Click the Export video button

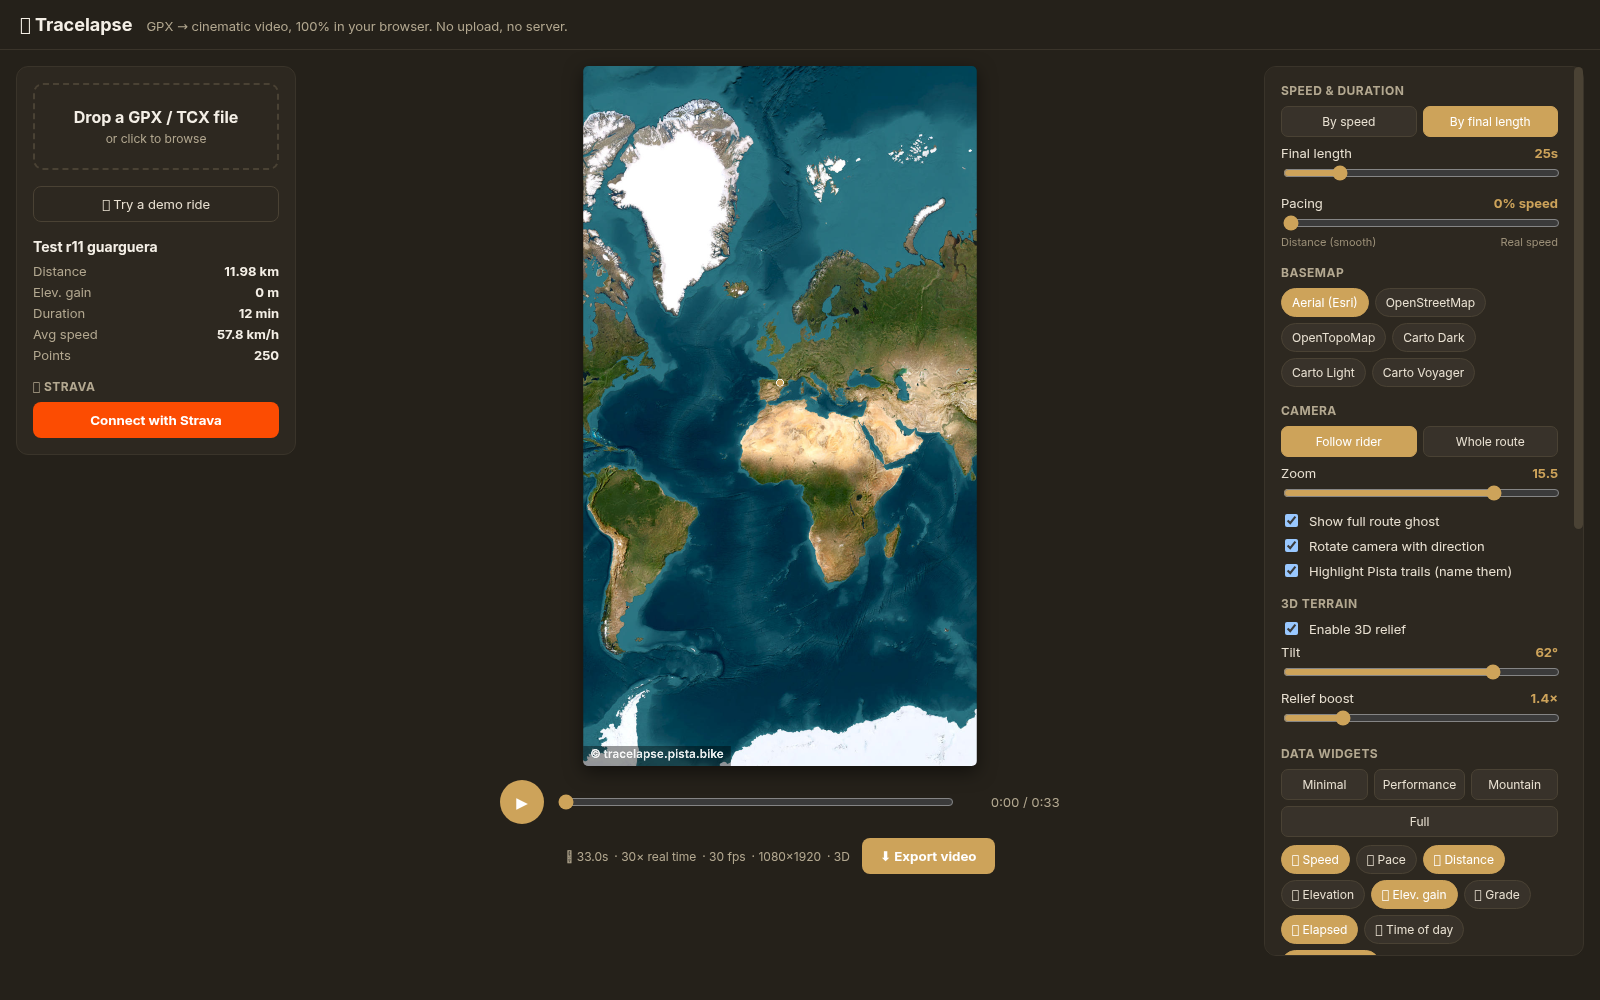click(928, 856)
